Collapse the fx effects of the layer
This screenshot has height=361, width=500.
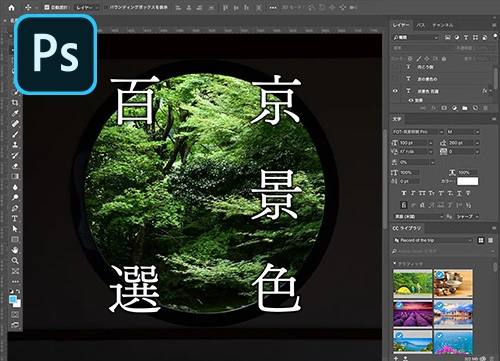[x=491, y=91]
